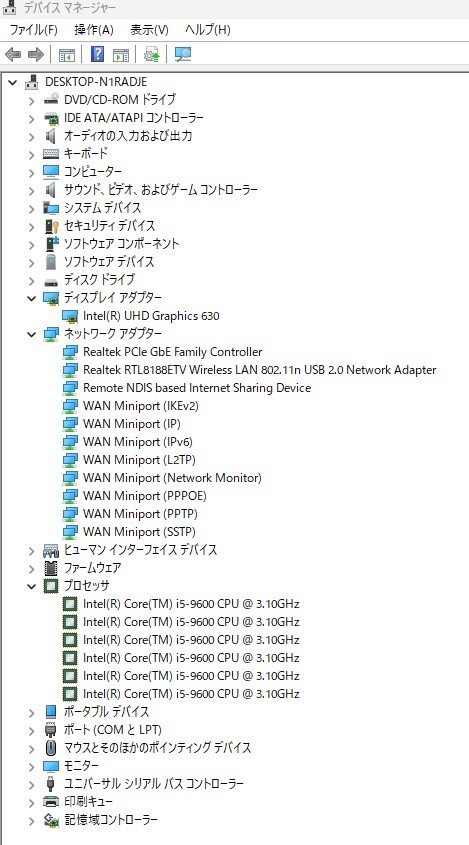Image resolution: width=469 pixels, height=845 pixels.
Task: Expand the ユニバーサル シリアル バス コントローラー node
Action: pyautogui.click(x=31, y=784)
